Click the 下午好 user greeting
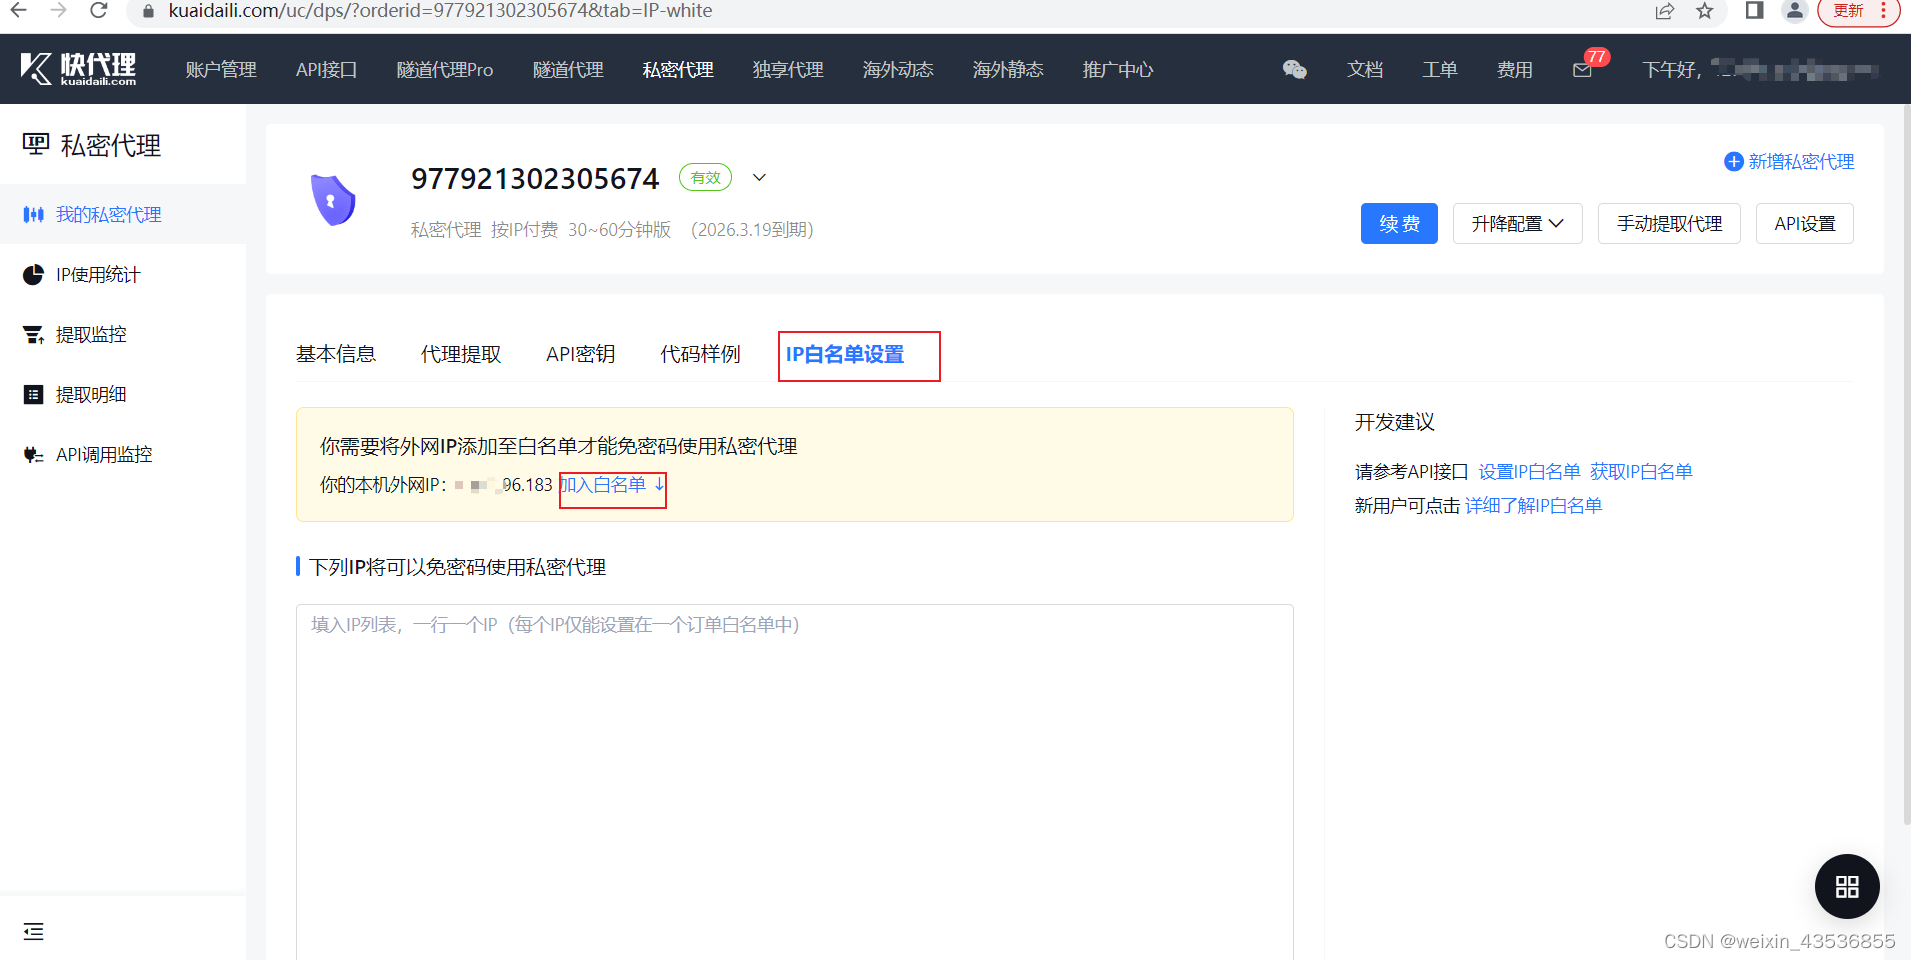 pos(1670,70)
